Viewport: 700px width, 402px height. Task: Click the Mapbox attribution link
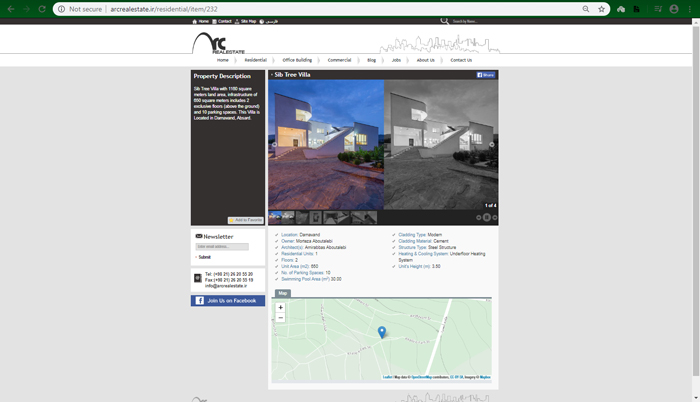point(485,377)
